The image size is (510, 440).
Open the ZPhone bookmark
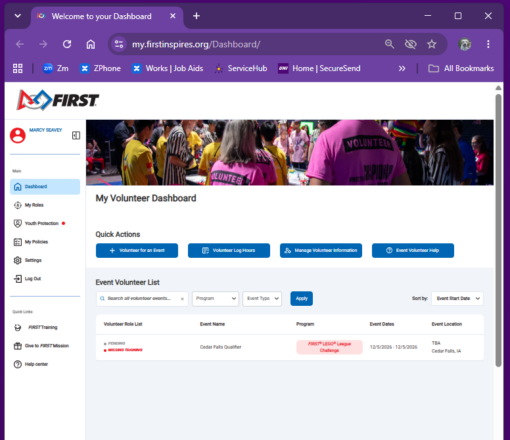point(100,68)
